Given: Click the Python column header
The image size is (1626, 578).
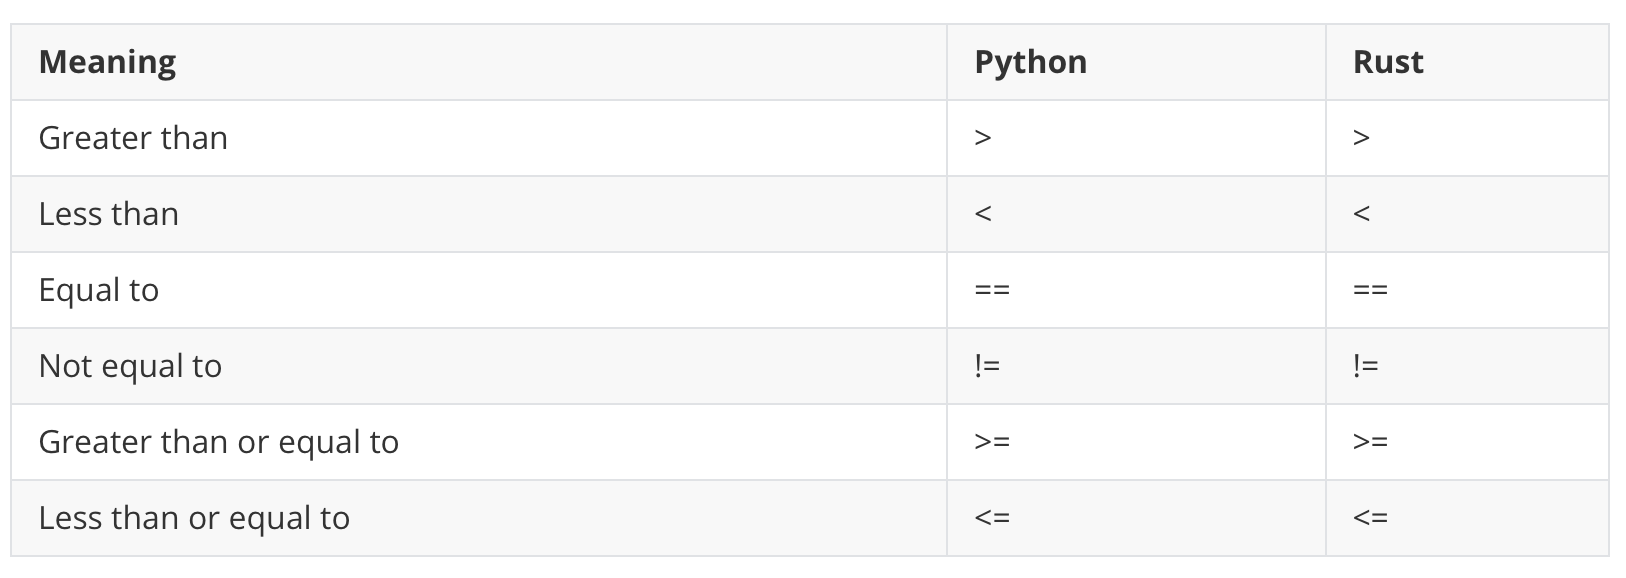Looking at the screenshot, I should (x=1031, y=62).
